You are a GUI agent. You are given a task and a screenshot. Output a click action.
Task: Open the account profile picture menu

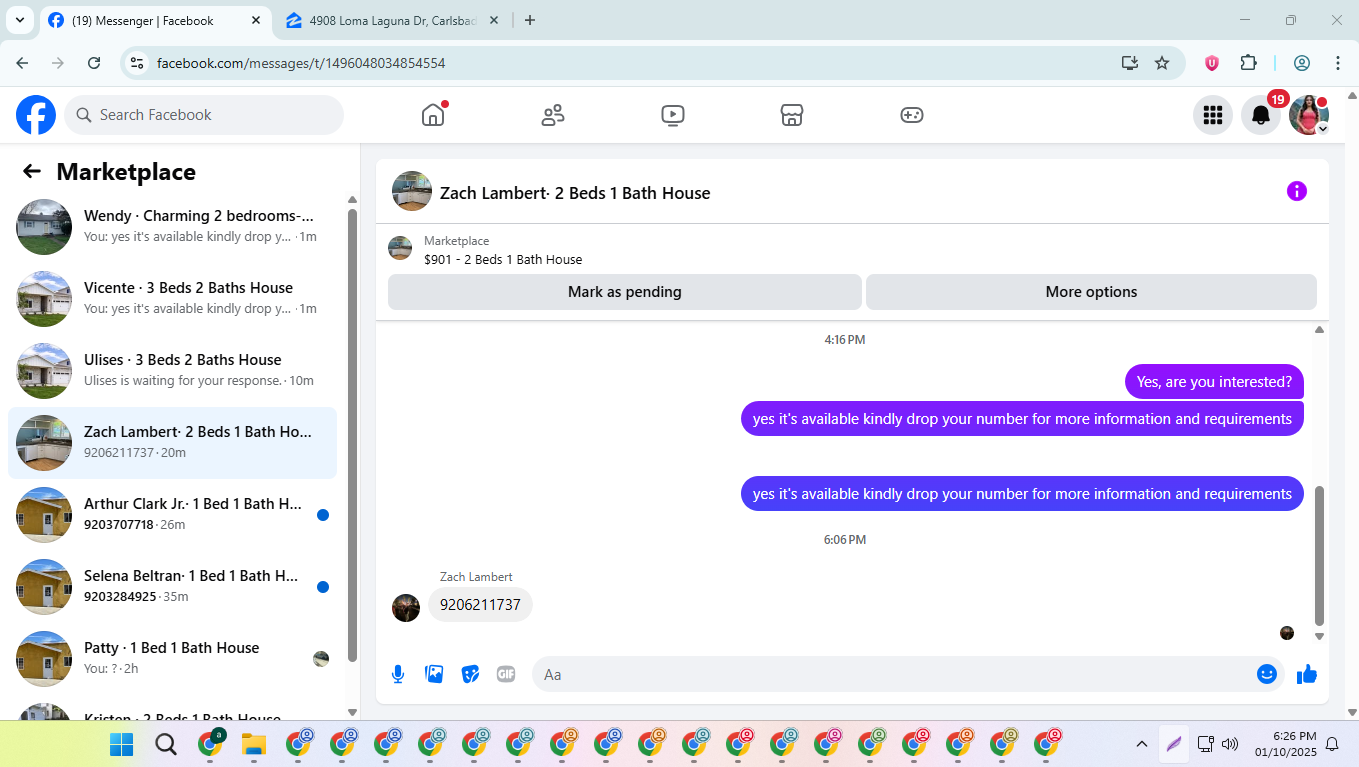(1309, 115)
